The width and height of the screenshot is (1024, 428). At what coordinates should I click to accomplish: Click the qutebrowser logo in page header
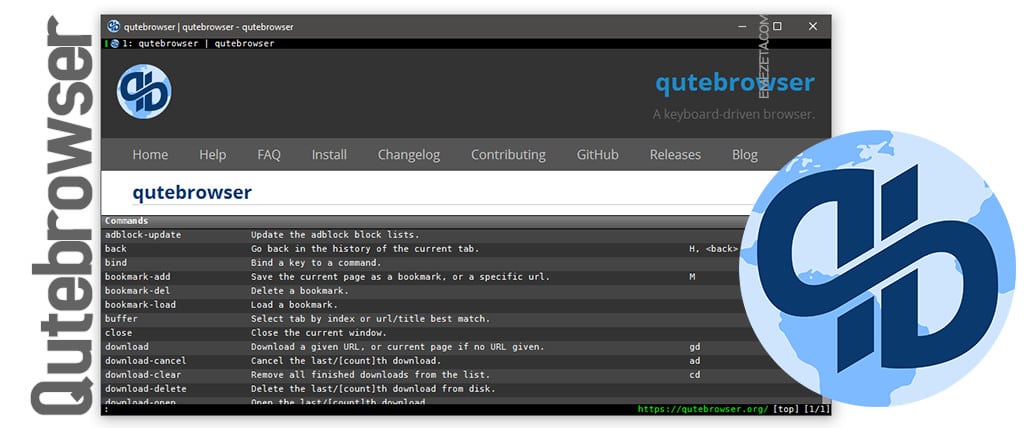144,91
